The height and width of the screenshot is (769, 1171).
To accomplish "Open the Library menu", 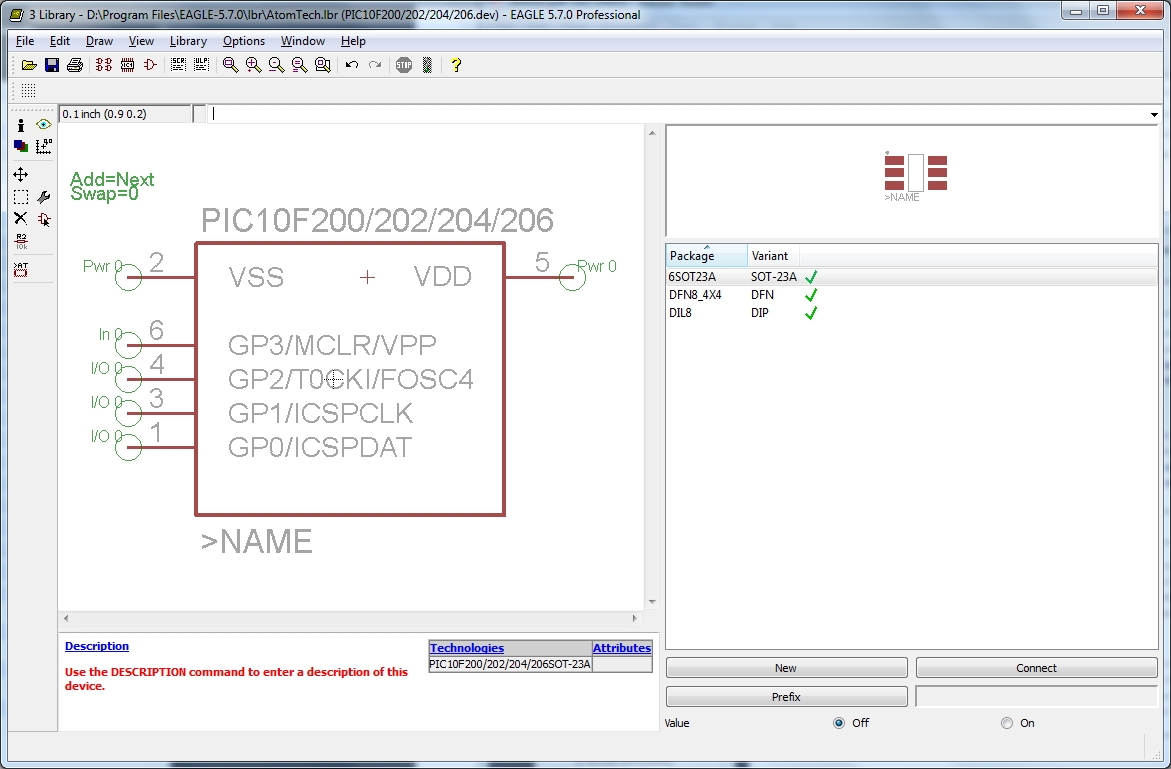I will click(188, 41).
